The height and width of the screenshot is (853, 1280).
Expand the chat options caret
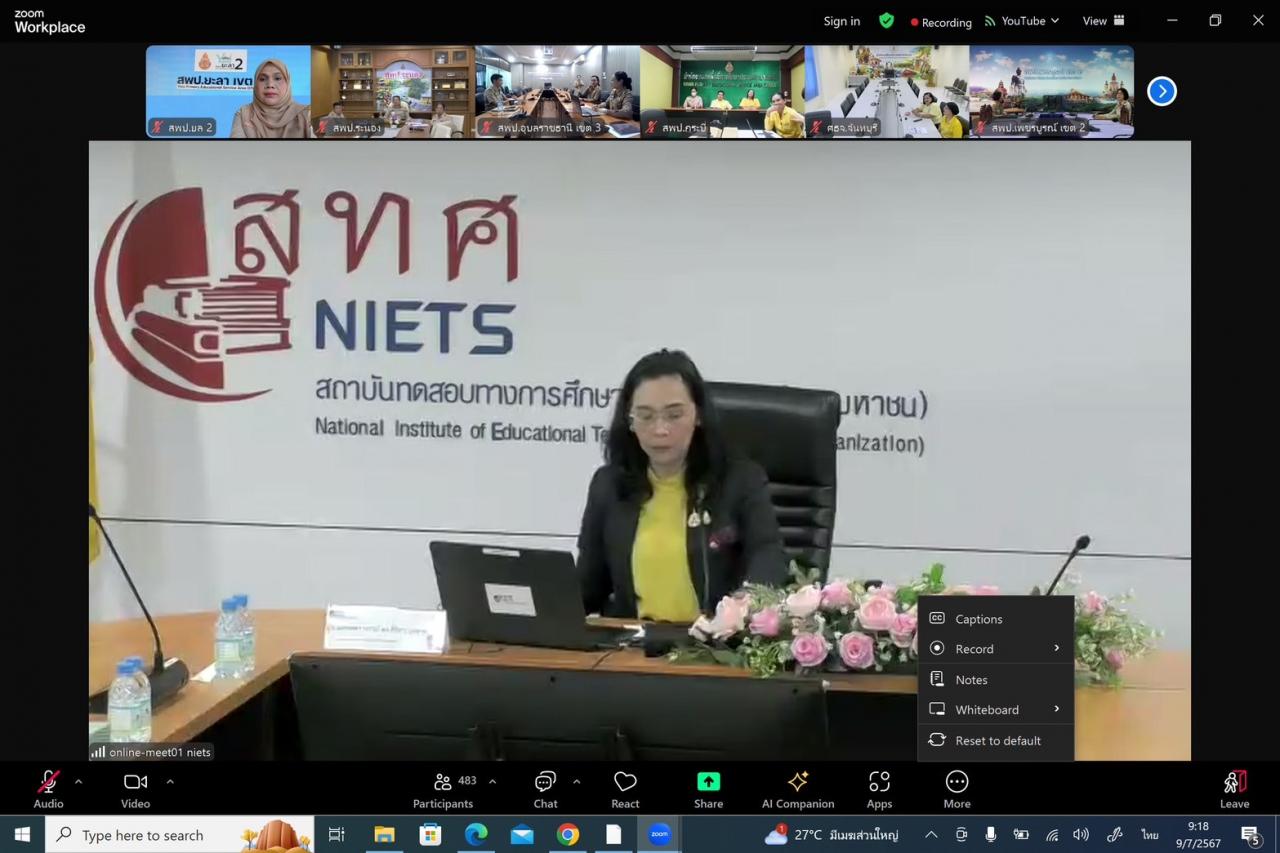tap(576, 781)
